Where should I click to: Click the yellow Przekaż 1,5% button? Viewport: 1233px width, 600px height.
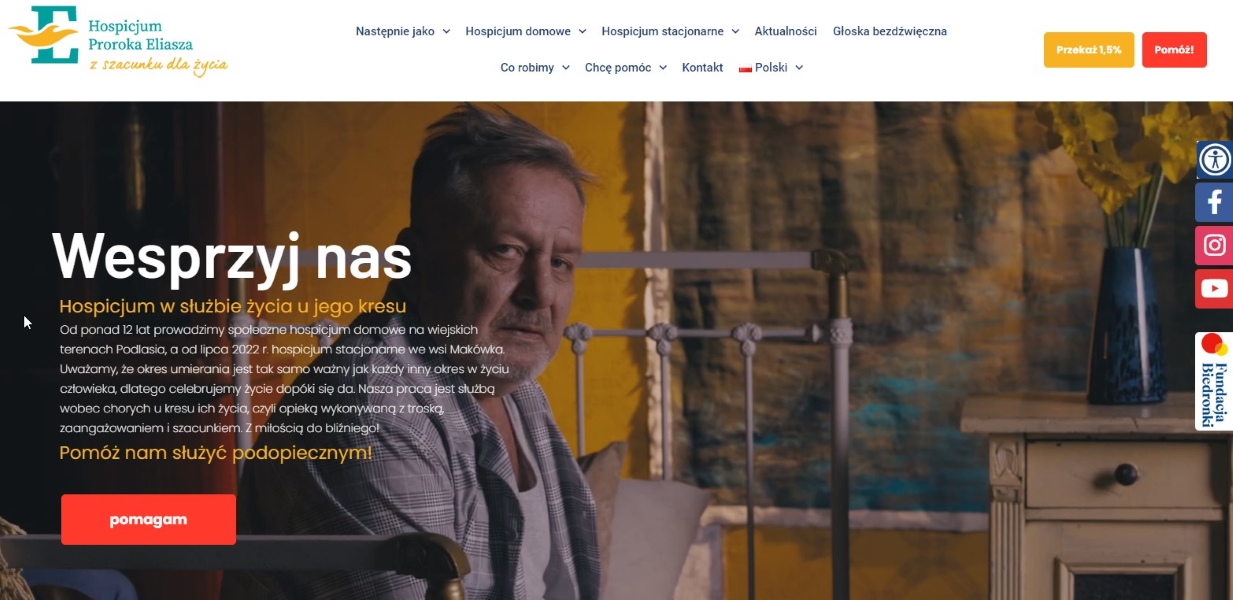click(1089, 50)
